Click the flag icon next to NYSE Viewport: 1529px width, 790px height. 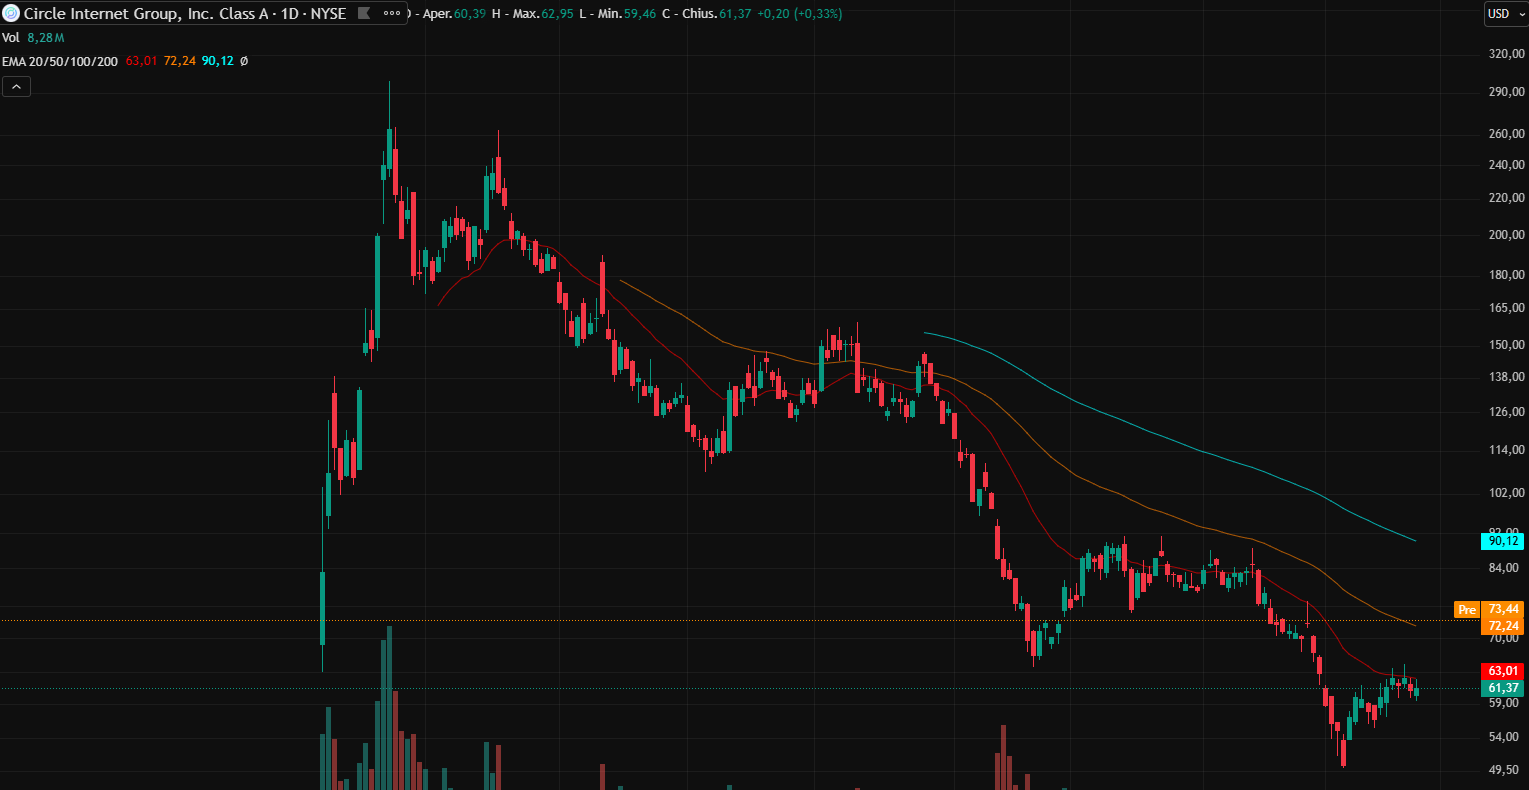tap(363, 14)
